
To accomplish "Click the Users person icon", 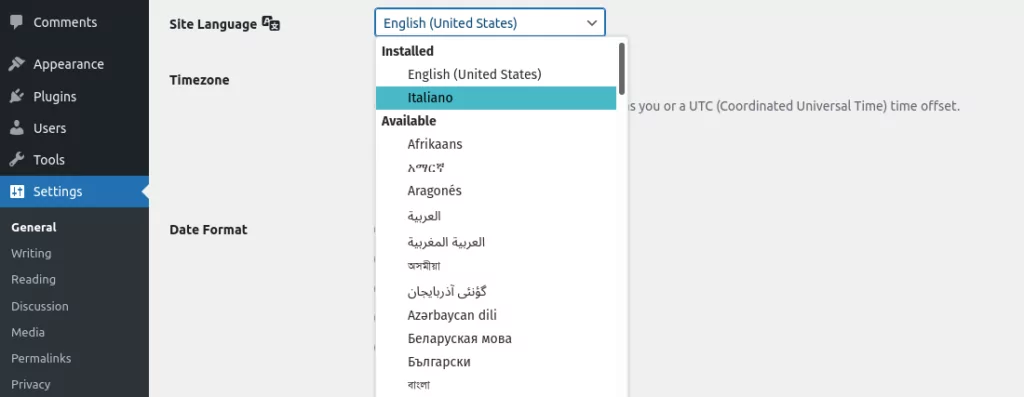I will pos(17,128).
